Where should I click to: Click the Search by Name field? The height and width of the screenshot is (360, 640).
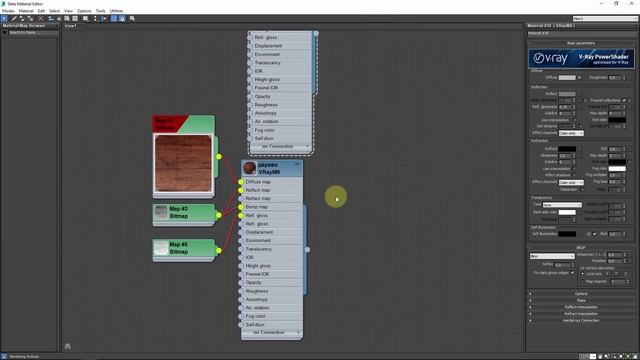(x=33, y=33)
